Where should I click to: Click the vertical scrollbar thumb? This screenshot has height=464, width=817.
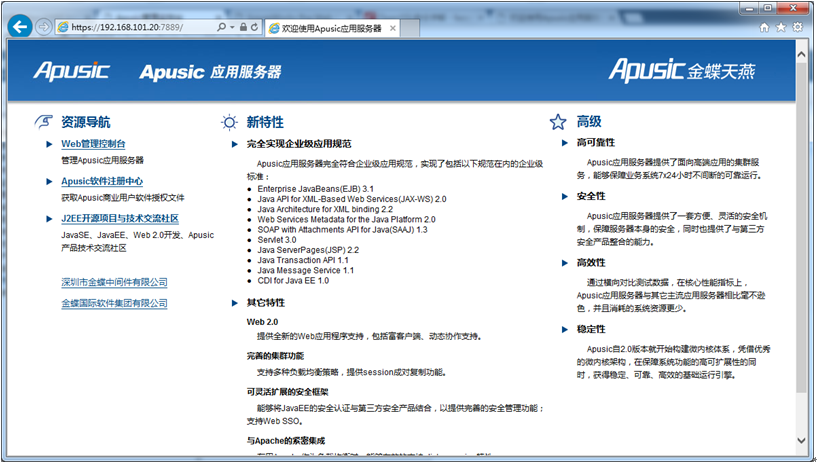coord(801,229)
